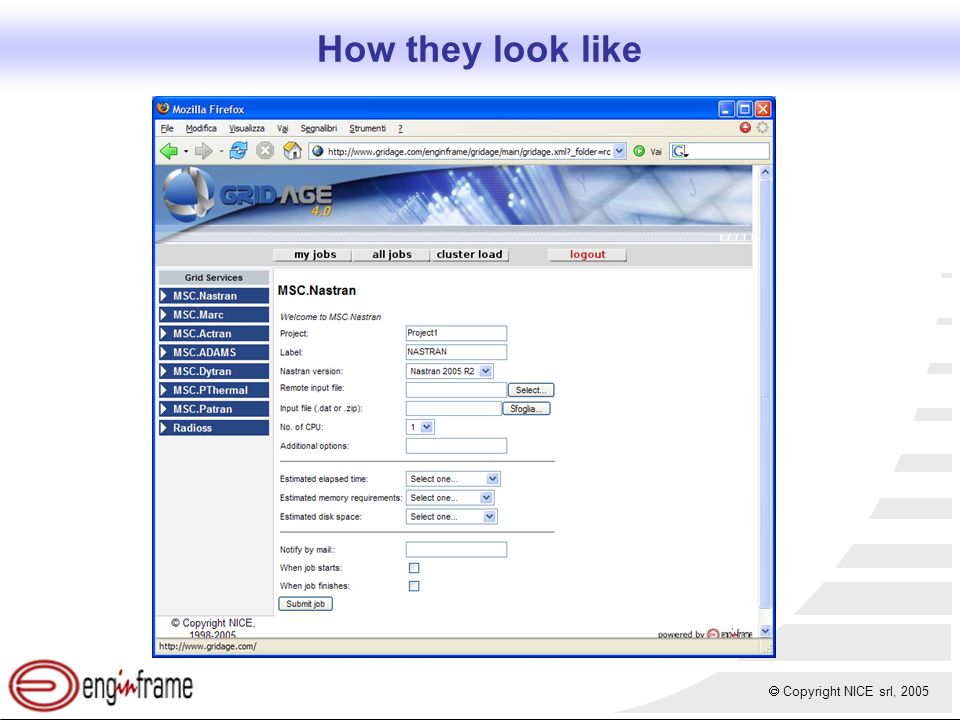The image size is (960, 720).
Task: Click the Firefox back arrow icon
Action: tap(168, 151)
